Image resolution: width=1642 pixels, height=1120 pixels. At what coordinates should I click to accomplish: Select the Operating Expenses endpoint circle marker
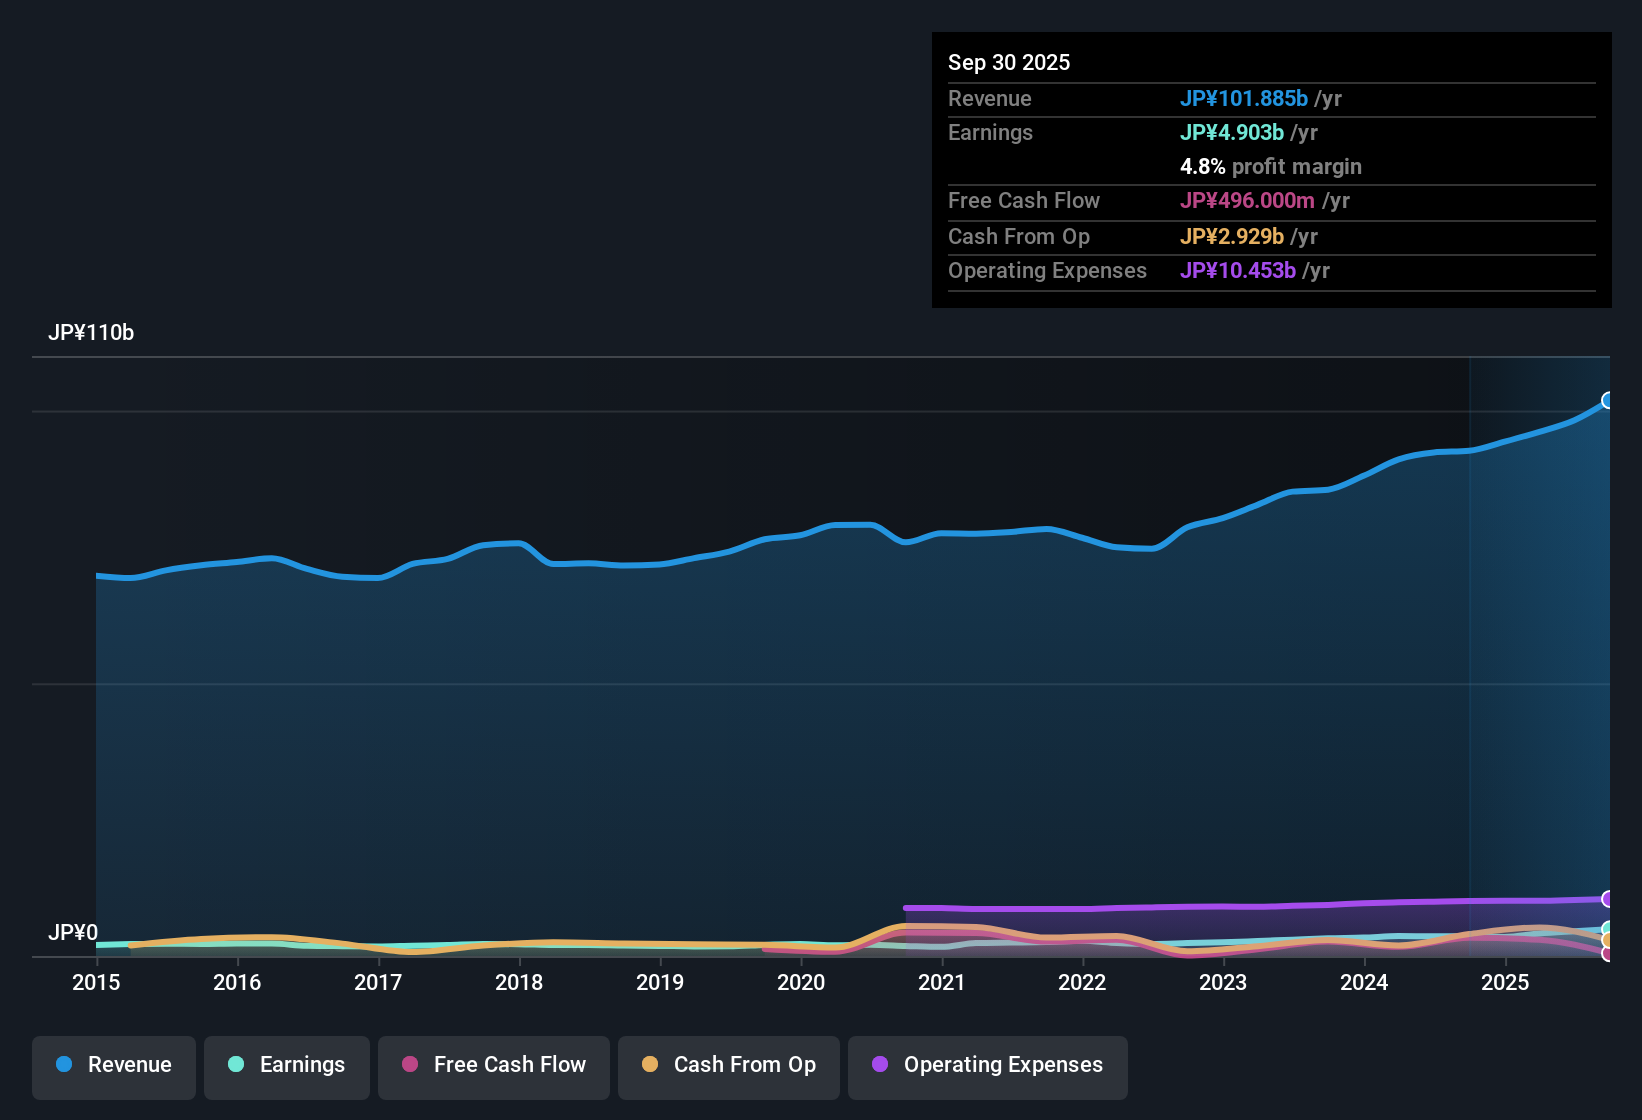[x=1608, y=900]
